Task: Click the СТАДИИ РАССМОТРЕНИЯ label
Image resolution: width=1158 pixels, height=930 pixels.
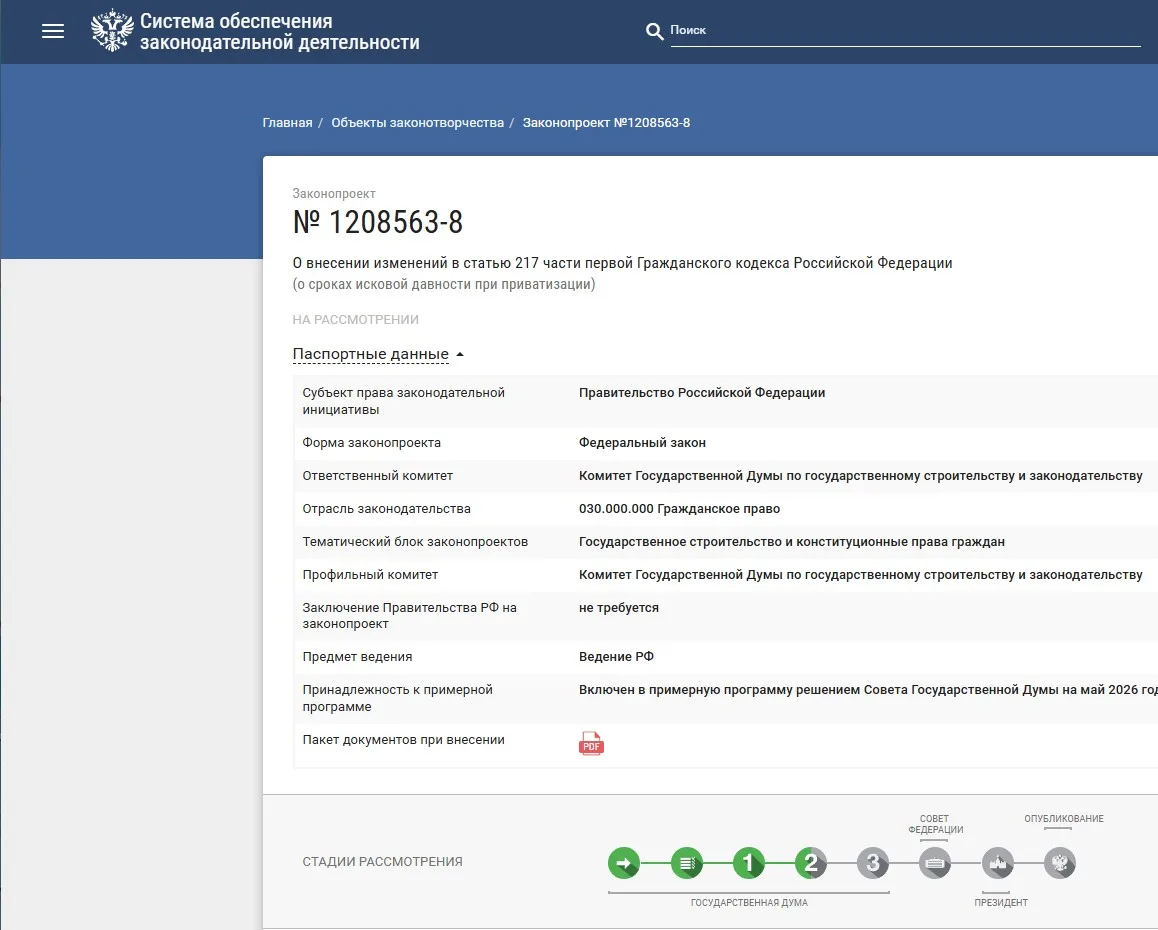Action: (383, 862)
